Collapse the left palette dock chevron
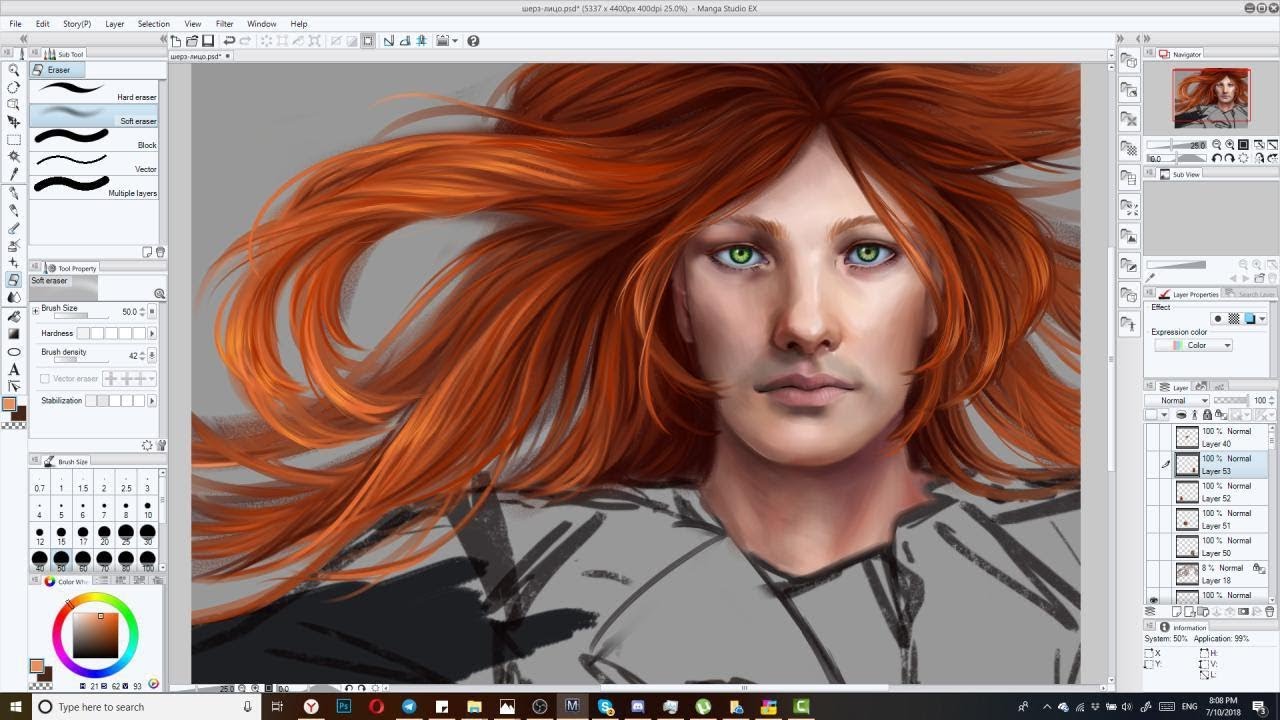This screenshot has height=720, width=1280. (24, 39)
